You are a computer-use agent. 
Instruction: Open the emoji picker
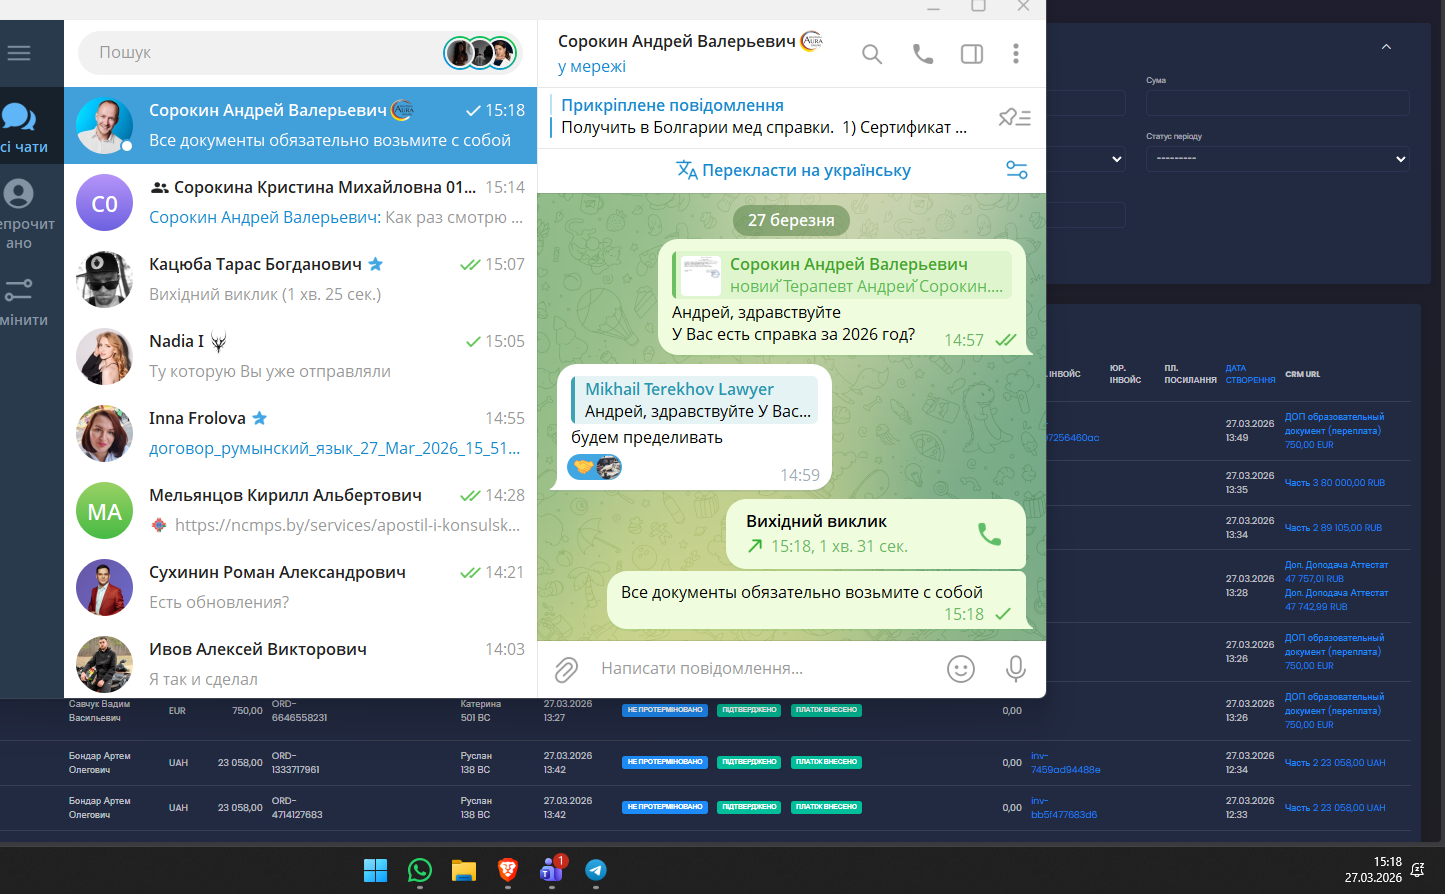(x=961, y=669)
